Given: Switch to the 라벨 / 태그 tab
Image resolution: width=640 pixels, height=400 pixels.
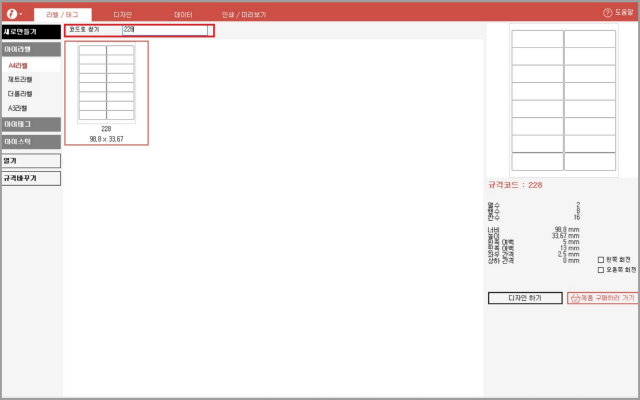Looking at the screenshot, I should (62, 15).
